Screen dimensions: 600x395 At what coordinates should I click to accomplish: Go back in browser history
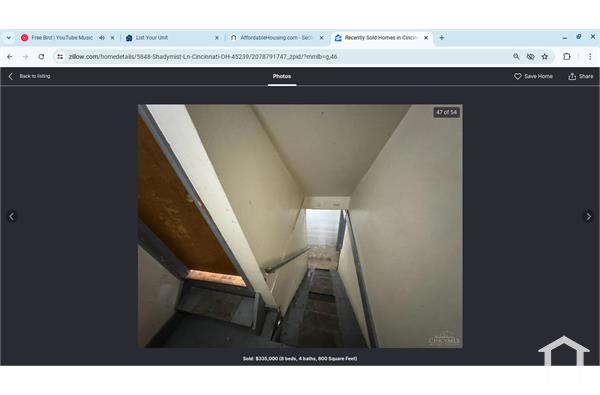click(10, 57)
